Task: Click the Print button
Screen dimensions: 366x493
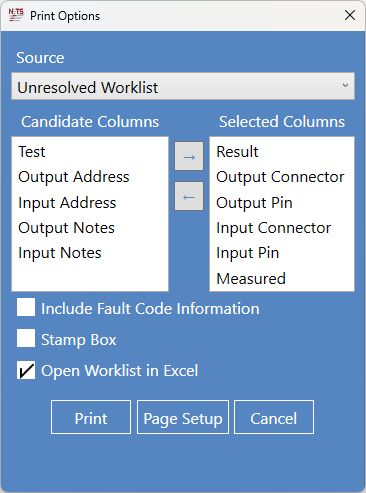Action: 91,417
